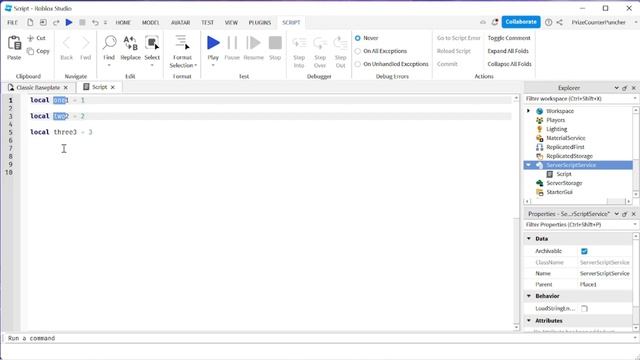640x360 pixels.
Task: Click the Stop test button
Action: click(275, 43)
